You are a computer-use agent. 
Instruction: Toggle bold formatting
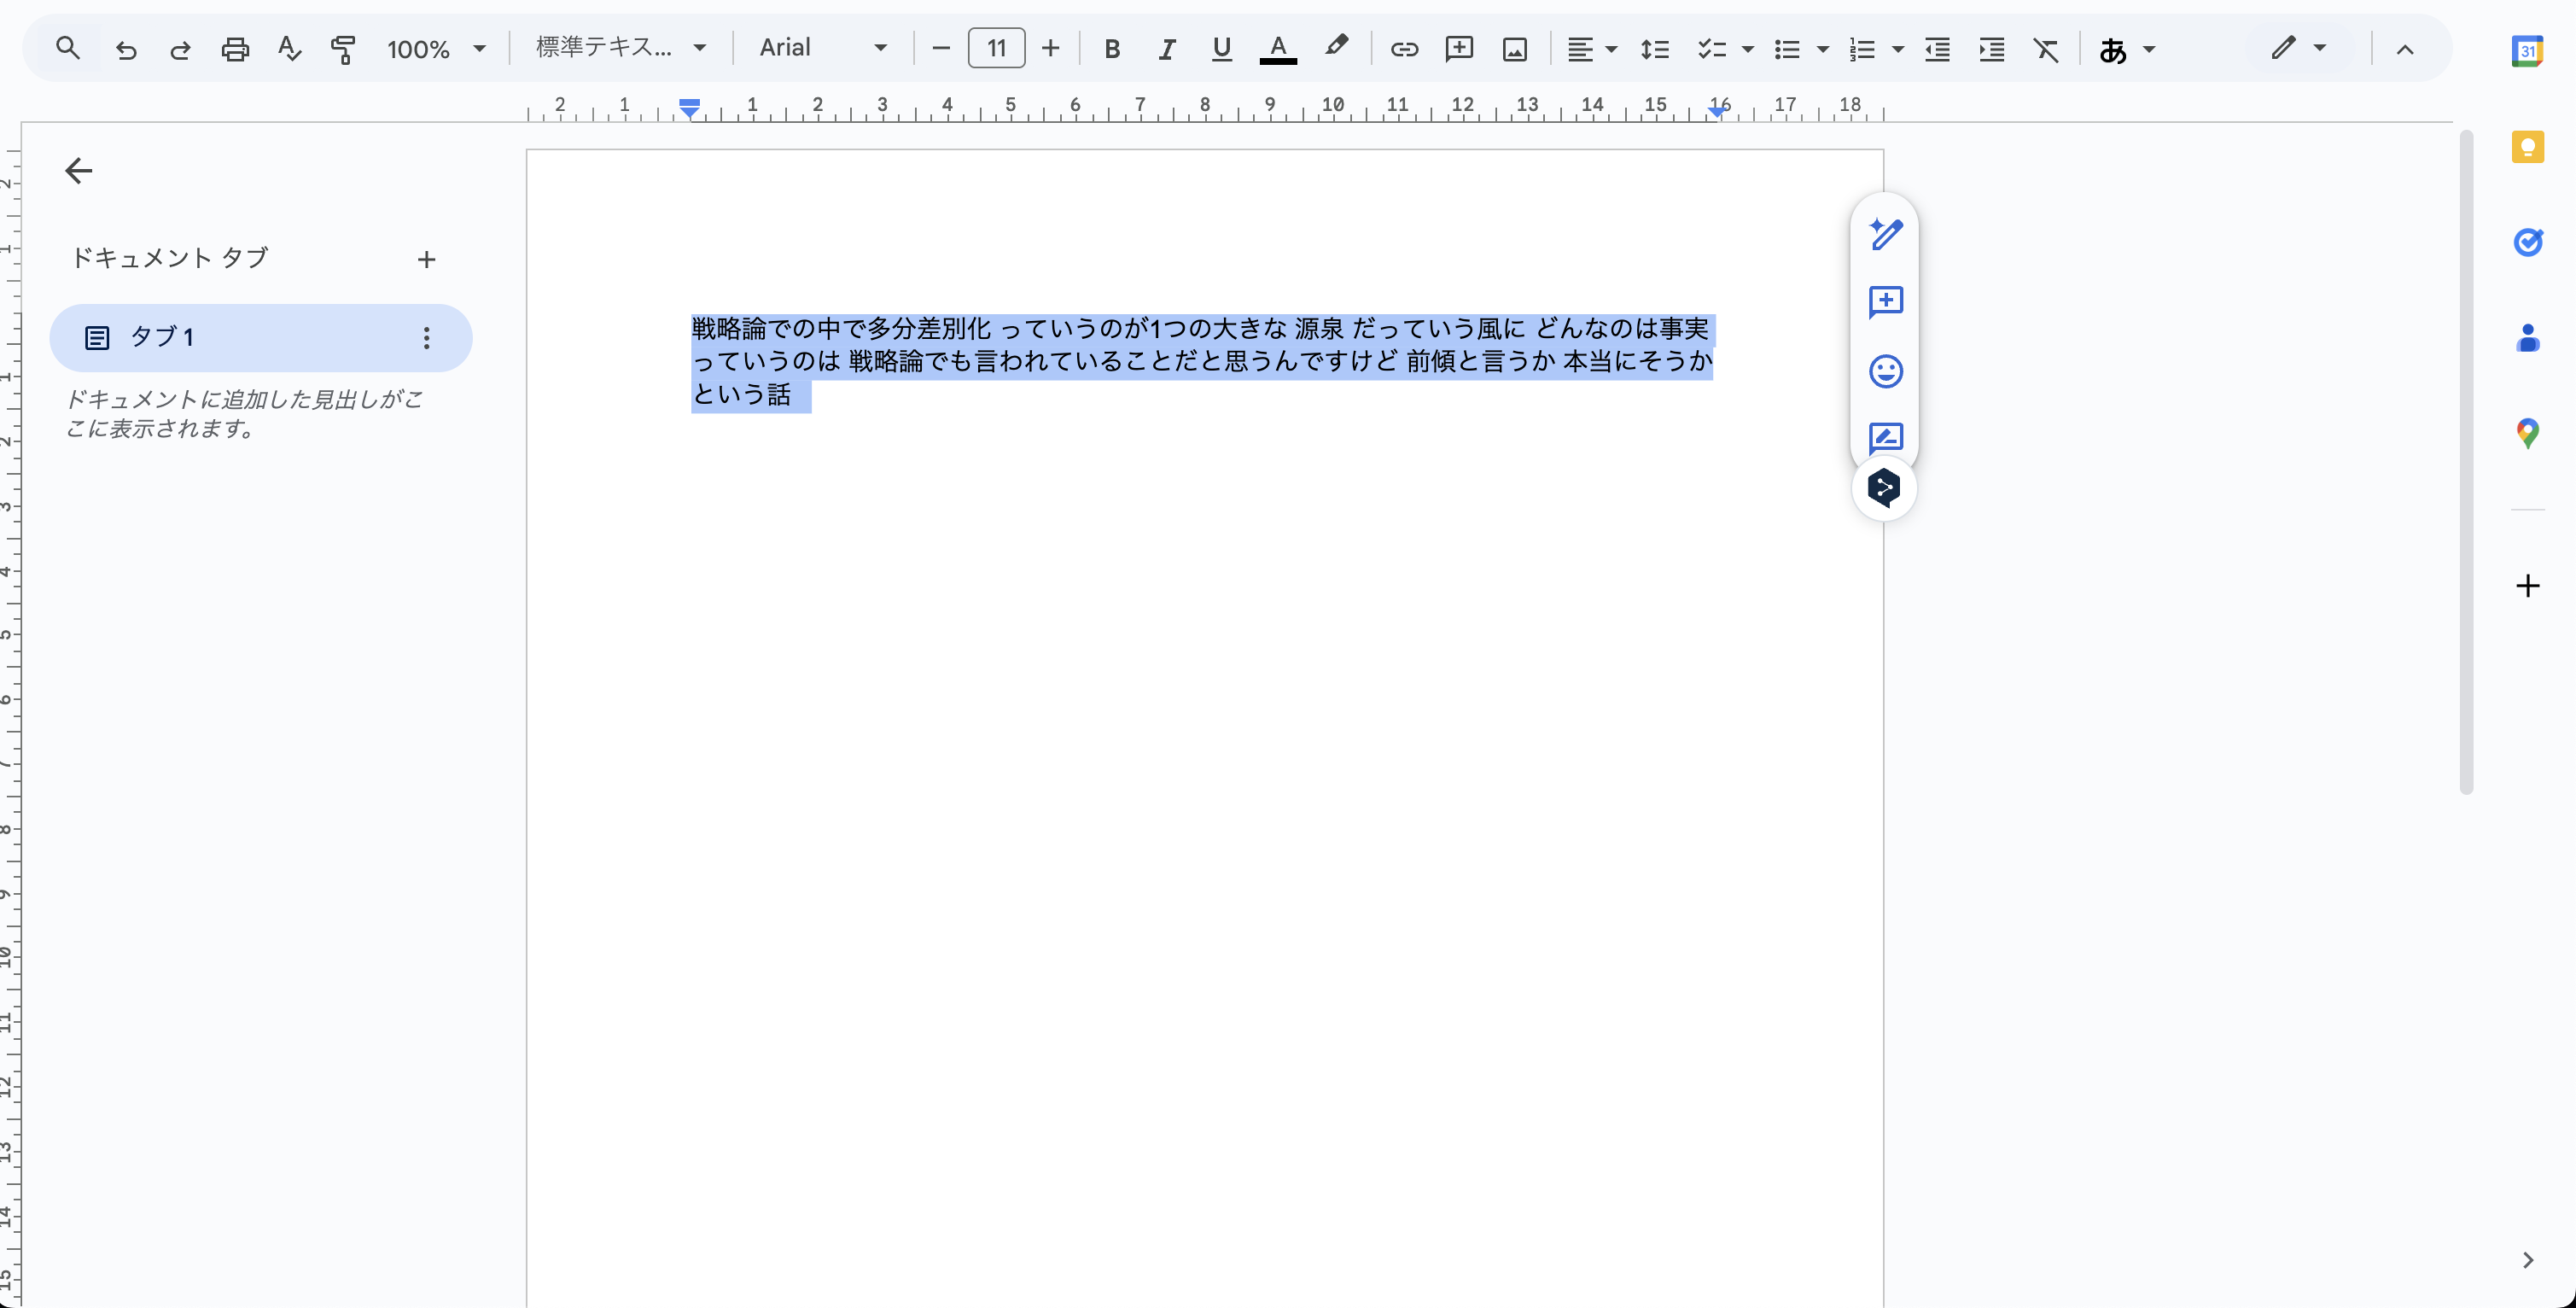click(1111, 49)
